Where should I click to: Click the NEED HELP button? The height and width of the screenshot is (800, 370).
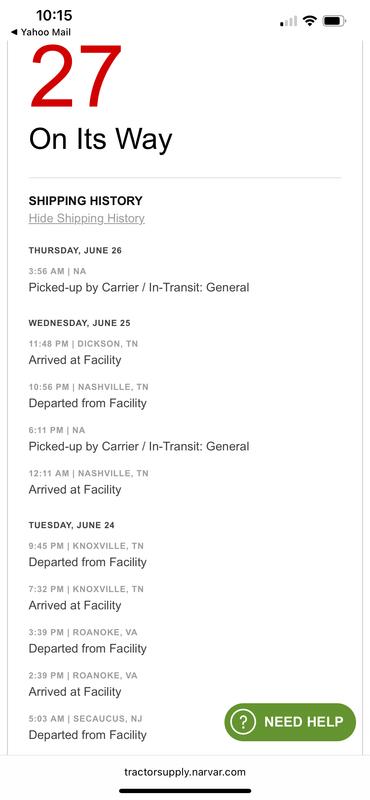pos(290,722)
